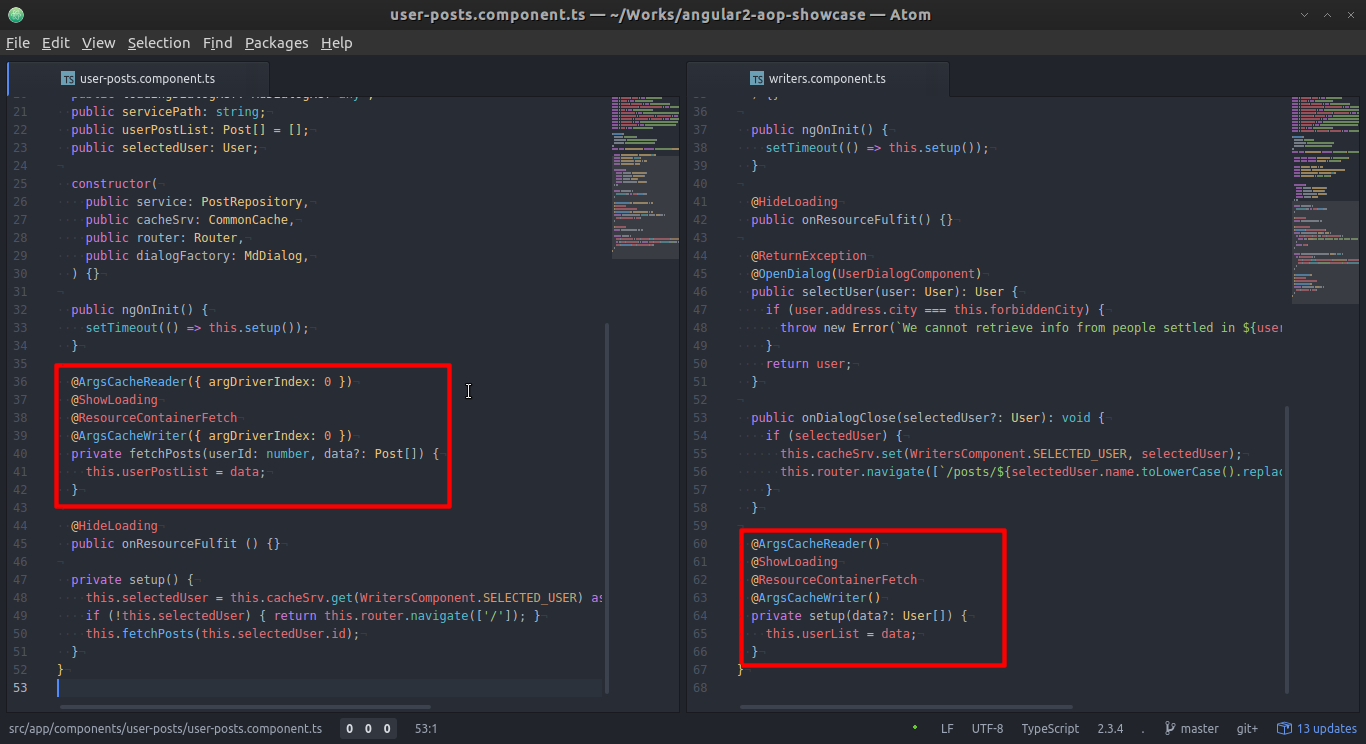This screenshot has width=1366, height=744.
Task: Click the 53:1 cursor position indicator
Action: coord(425,729)
